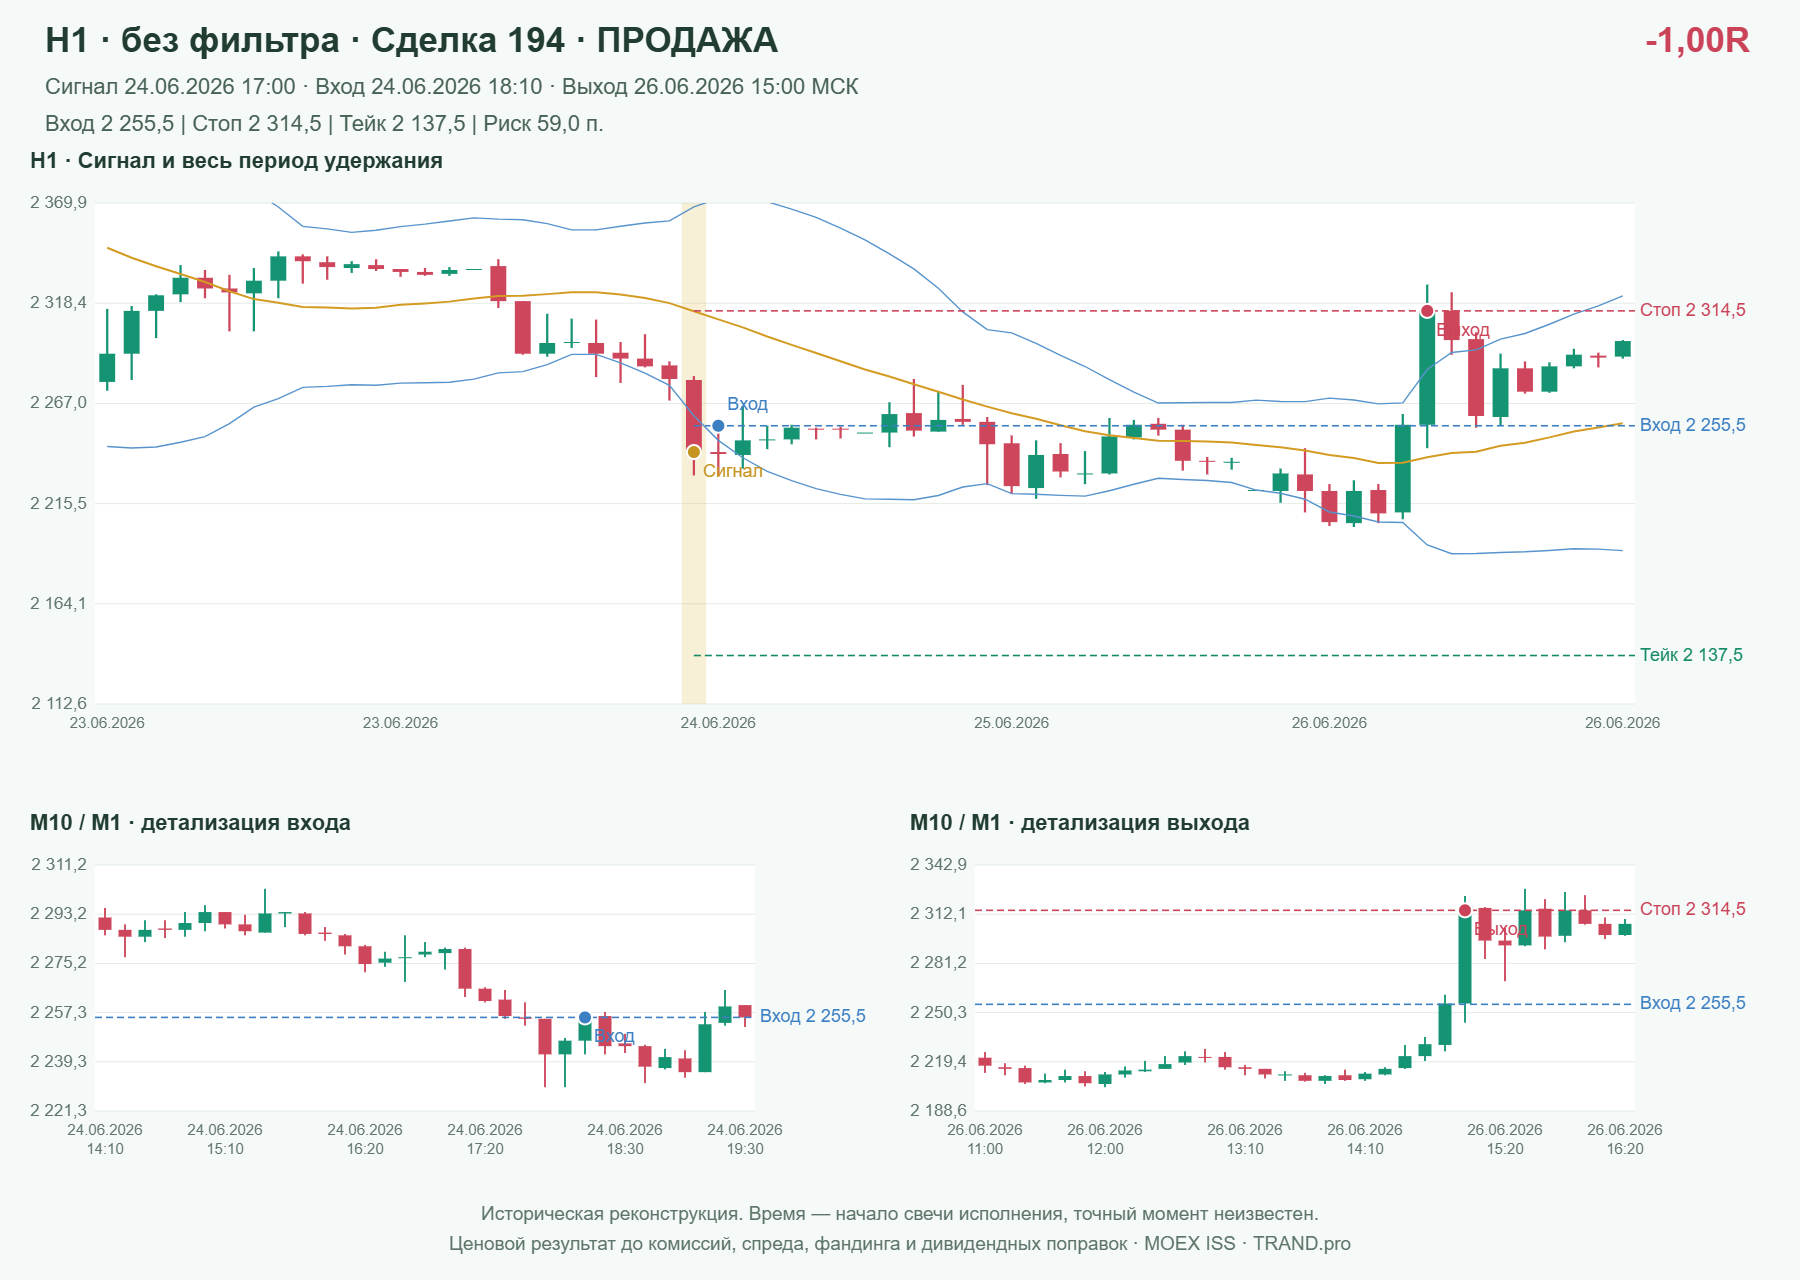Click the blue entry dot in entry detail chart
1800x1280 pixels.
[x=585, y=1018]
